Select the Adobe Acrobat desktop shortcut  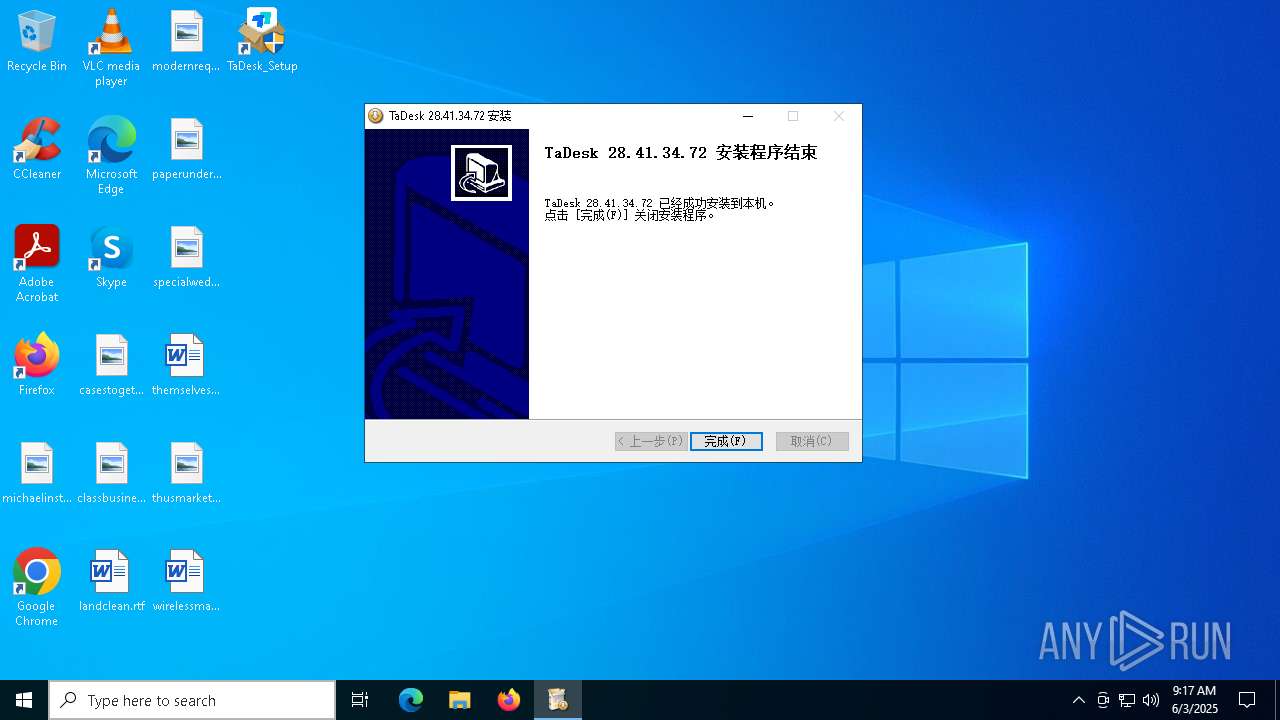click(x=37, y=264)
